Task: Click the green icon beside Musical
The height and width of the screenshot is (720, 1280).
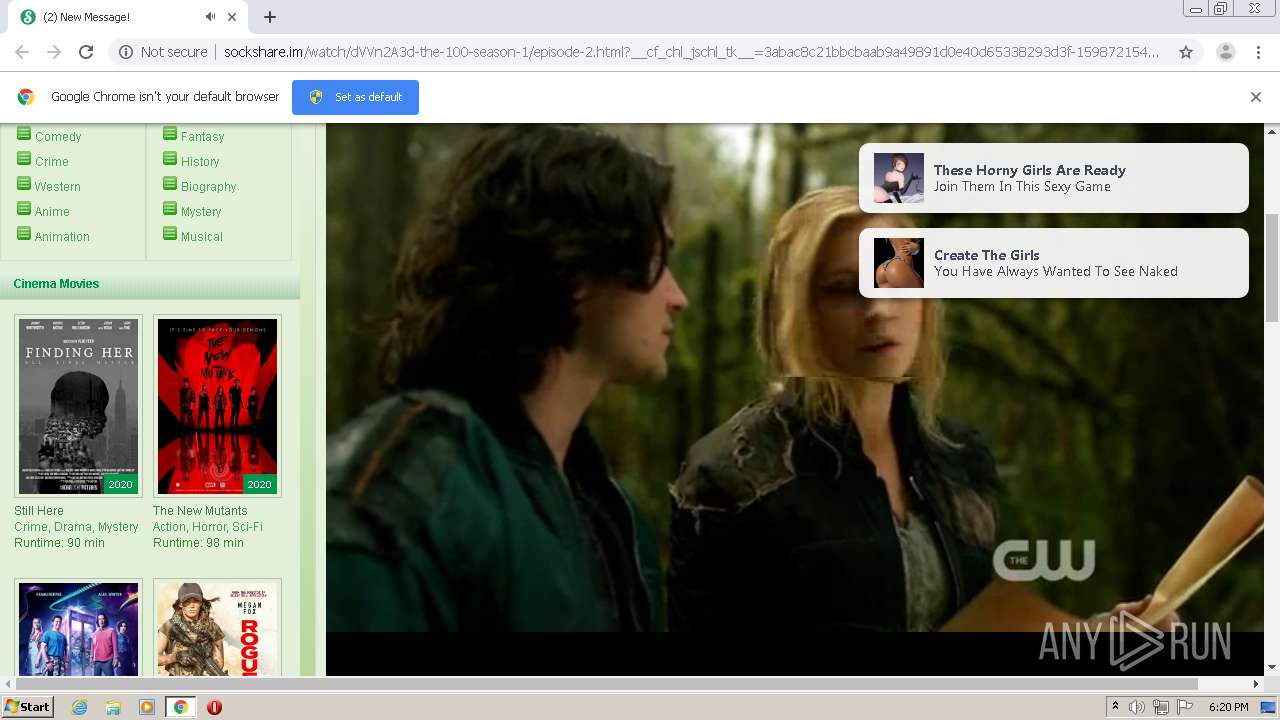Action: (x=170, y=234)
